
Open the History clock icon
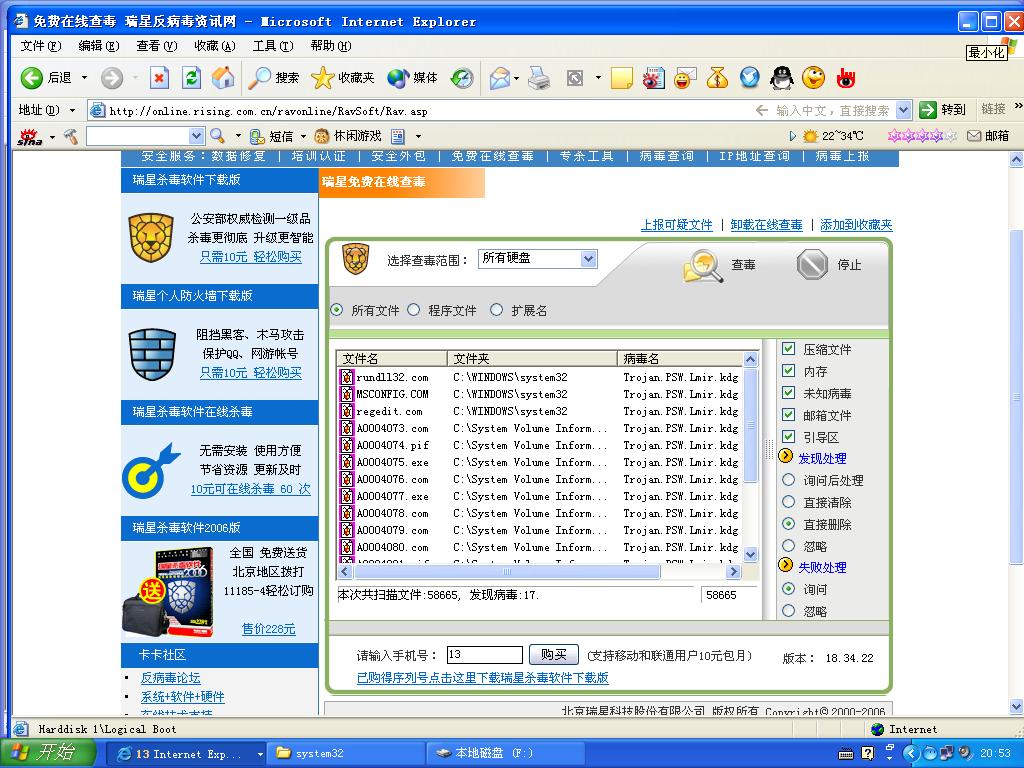point(462,78)
